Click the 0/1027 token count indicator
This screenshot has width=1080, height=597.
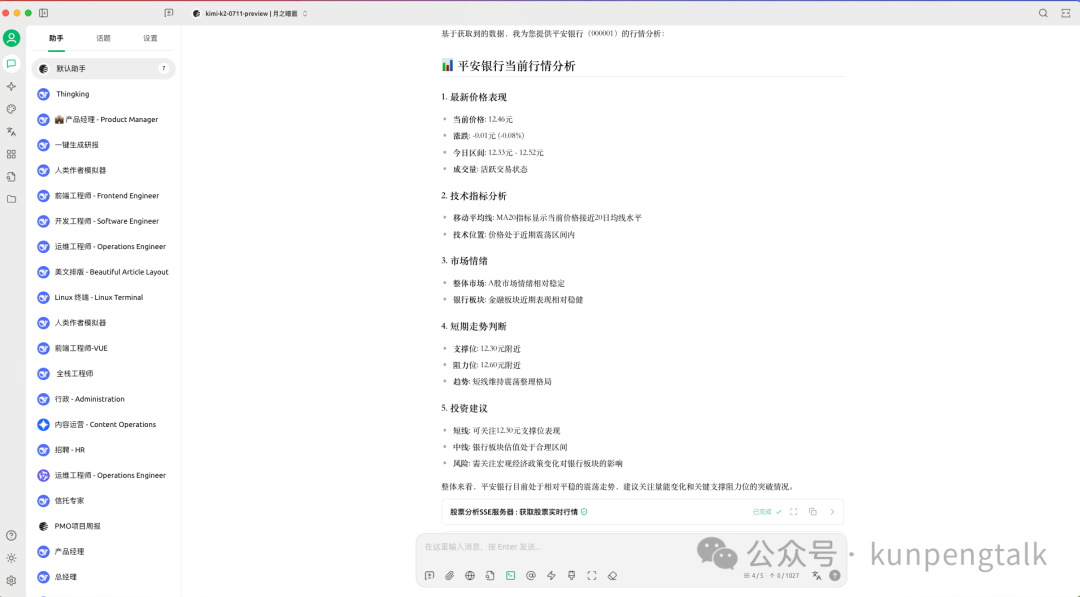785,576
